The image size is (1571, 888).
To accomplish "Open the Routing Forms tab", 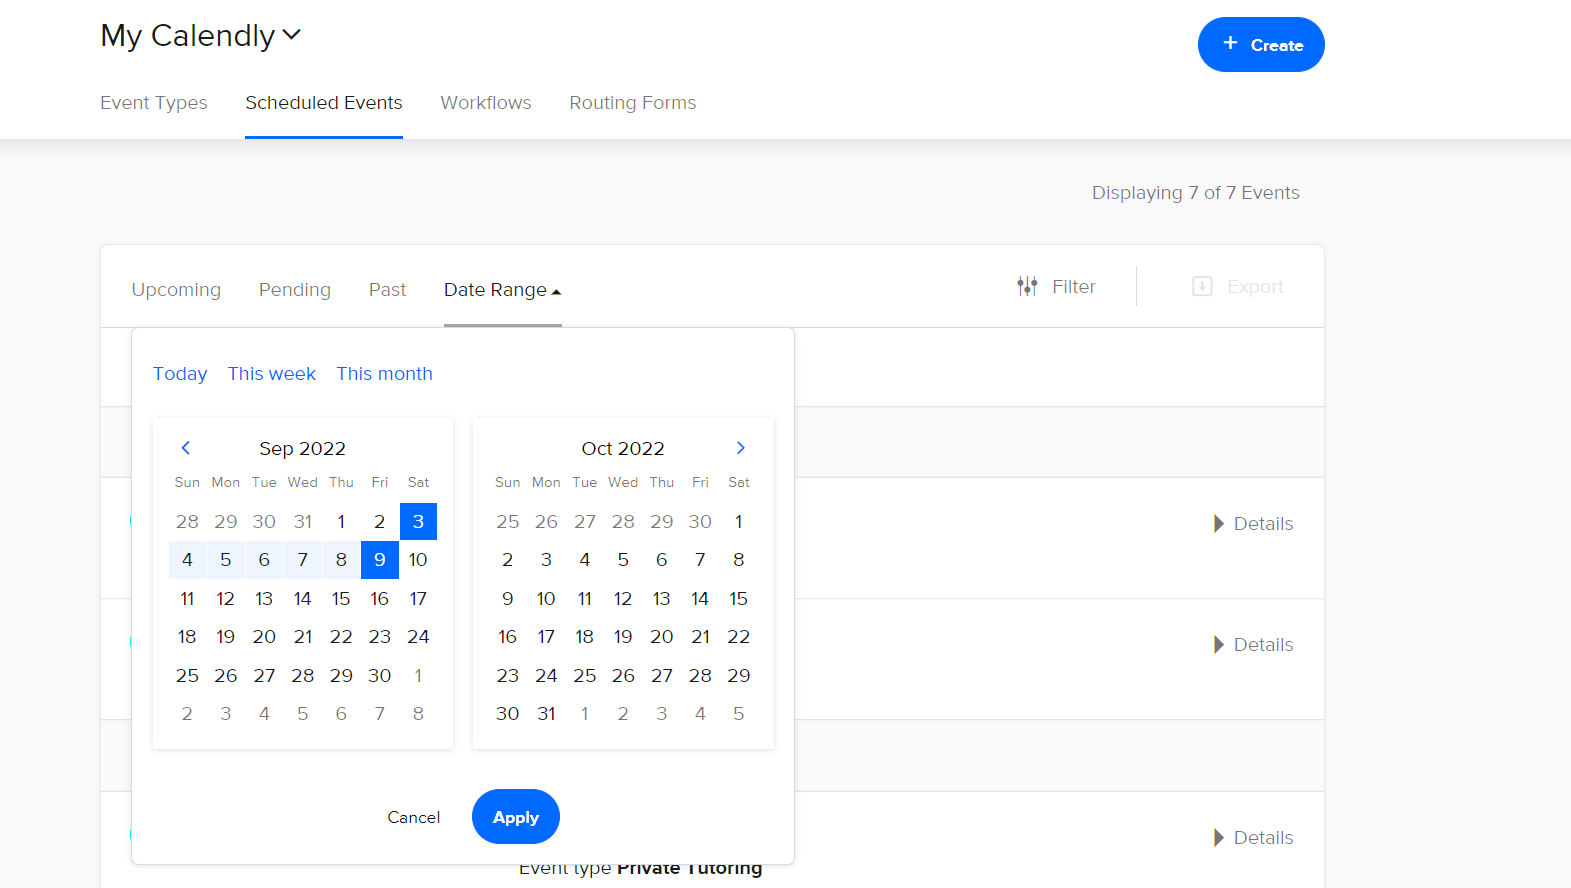I will click(633, 103).
